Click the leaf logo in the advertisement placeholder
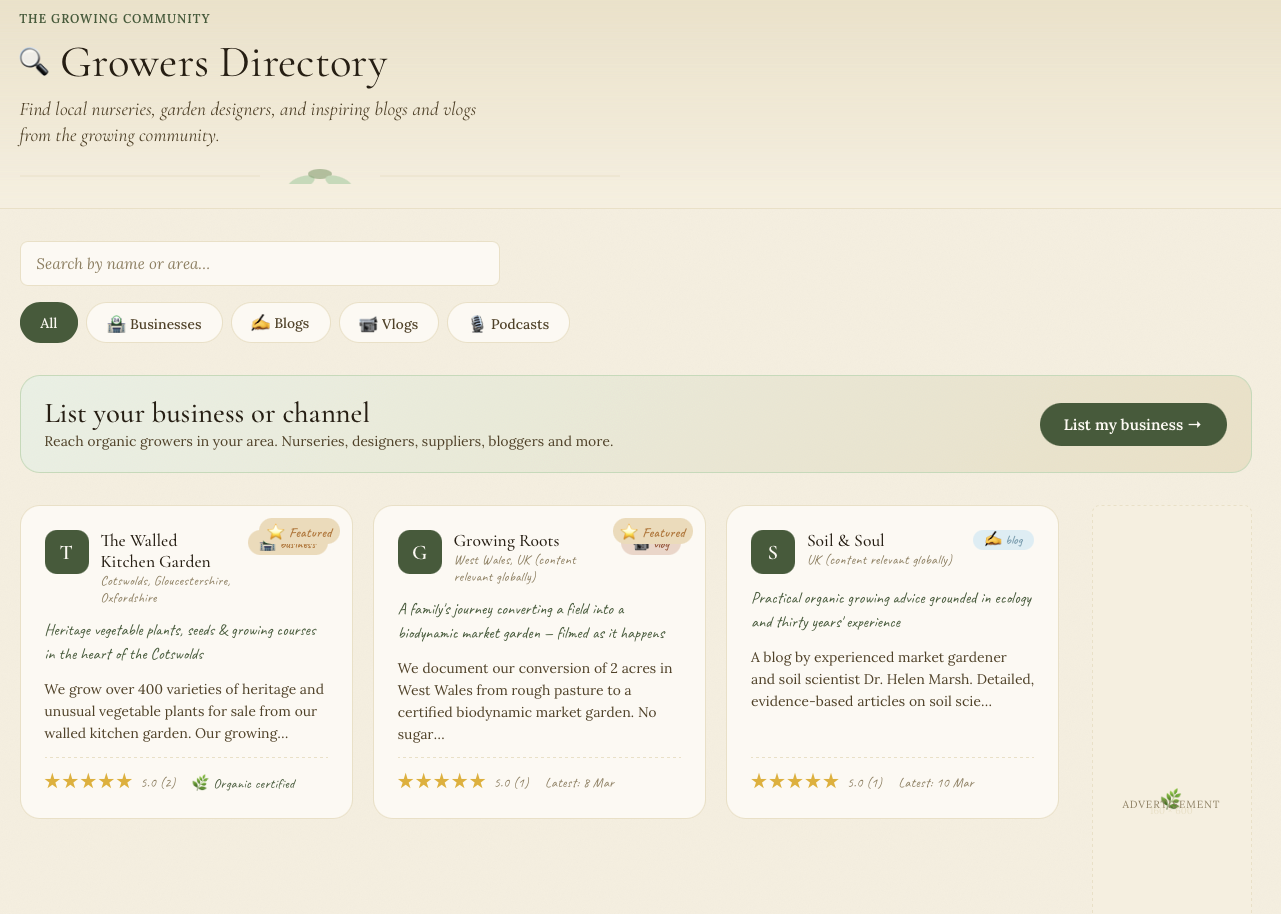This screenshot has width=1281, height=914. [1170, 798]
